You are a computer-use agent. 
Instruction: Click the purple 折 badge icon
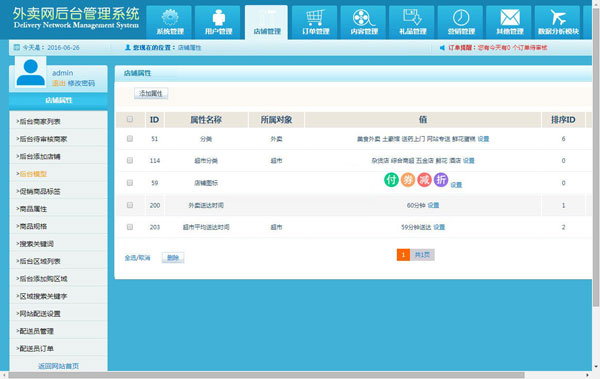(x=441, y=180)
